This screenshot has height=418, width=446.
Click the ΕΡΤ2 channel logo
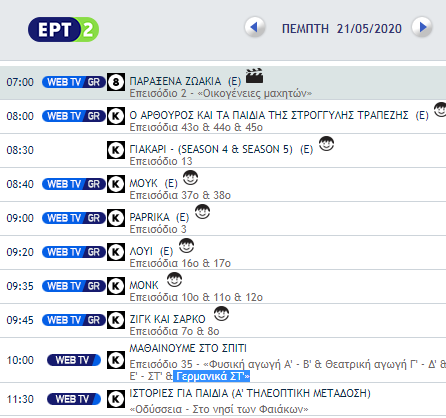(63, 29)
